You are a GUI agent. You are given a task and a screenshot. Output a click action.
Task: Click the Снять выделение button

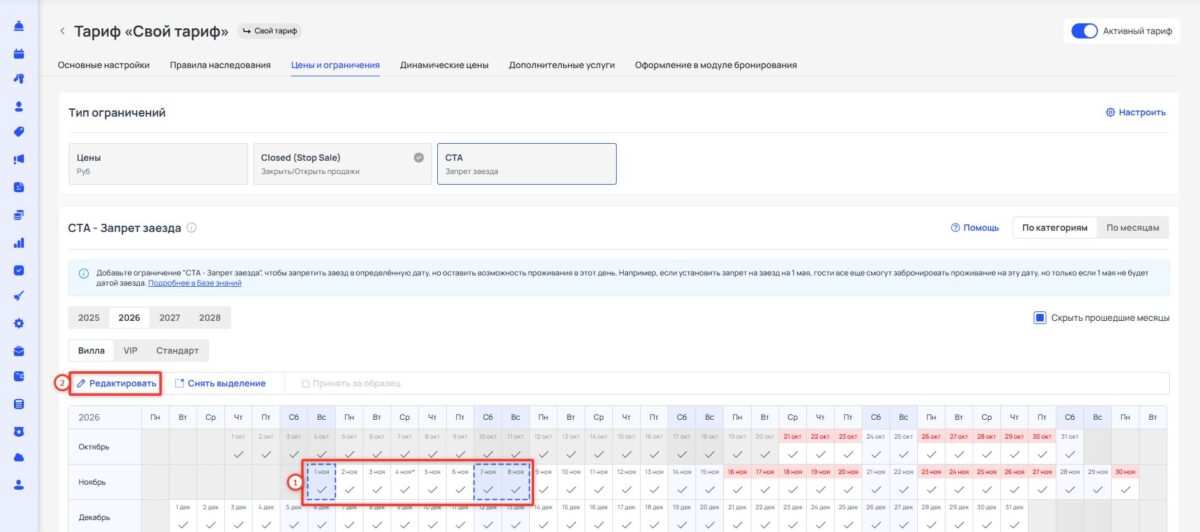220,383
